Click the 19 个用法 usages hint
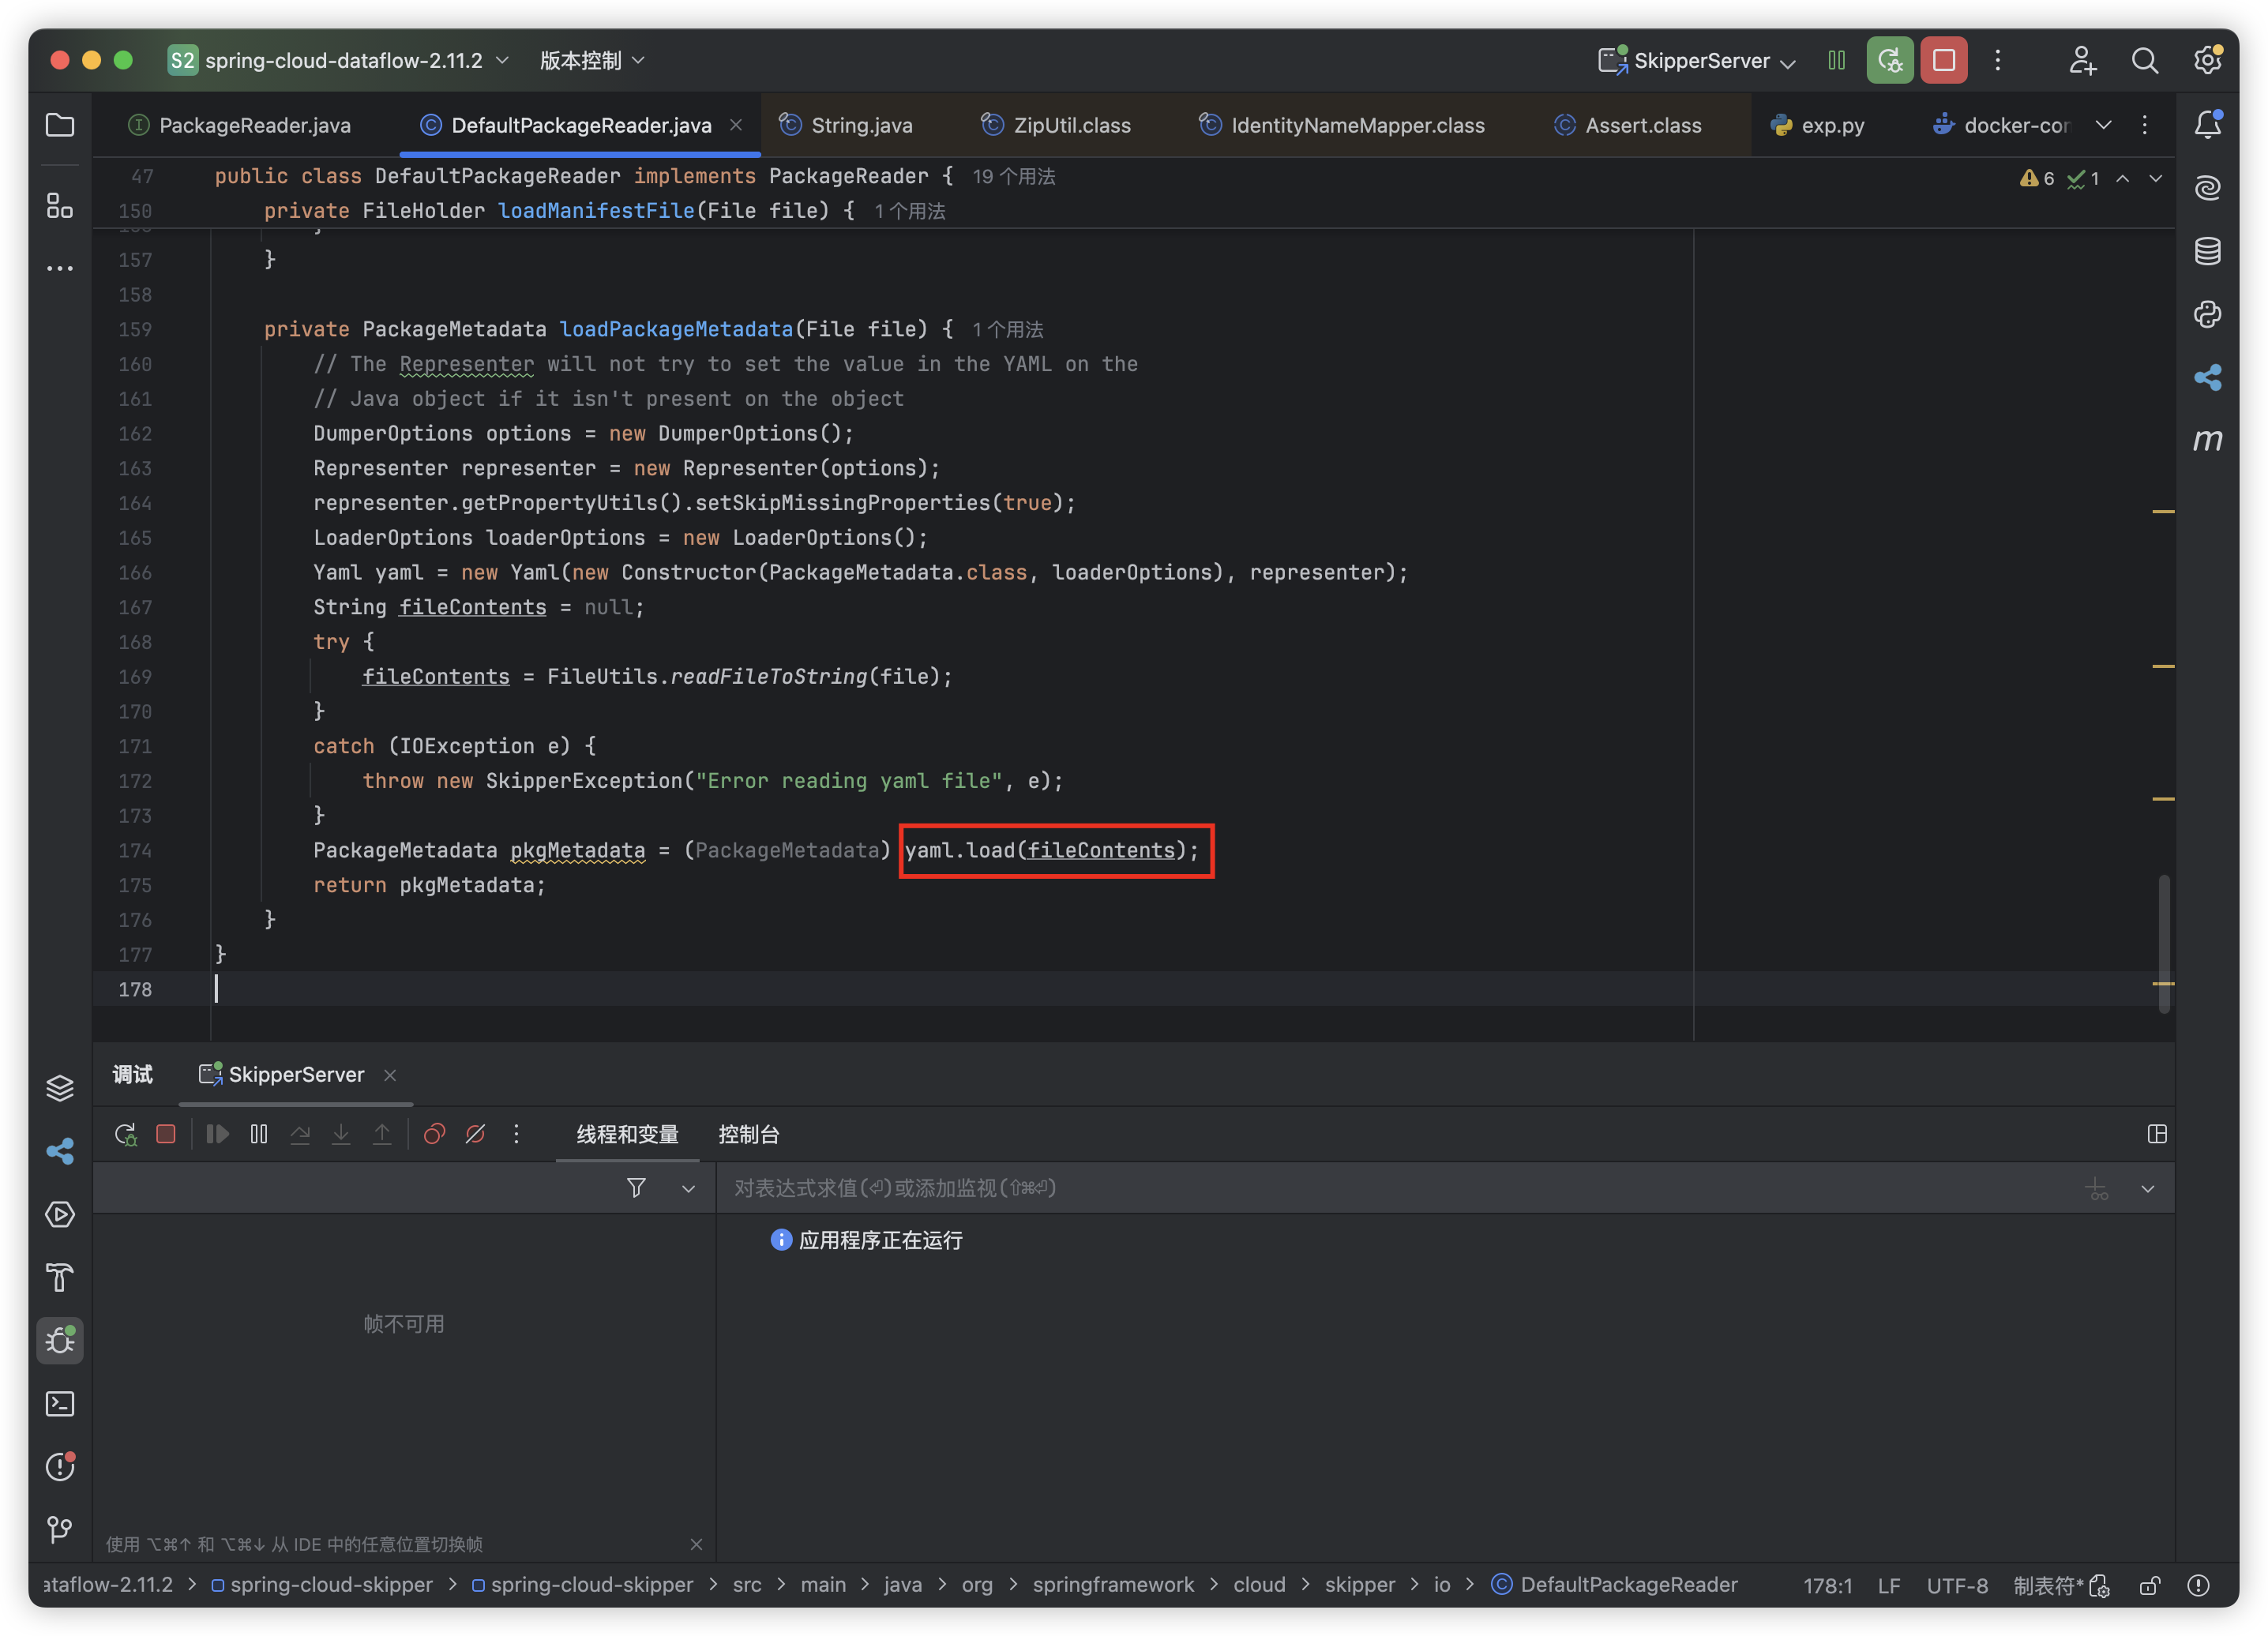The height and width of the screenshot is (1636, 2268). 1013,176
